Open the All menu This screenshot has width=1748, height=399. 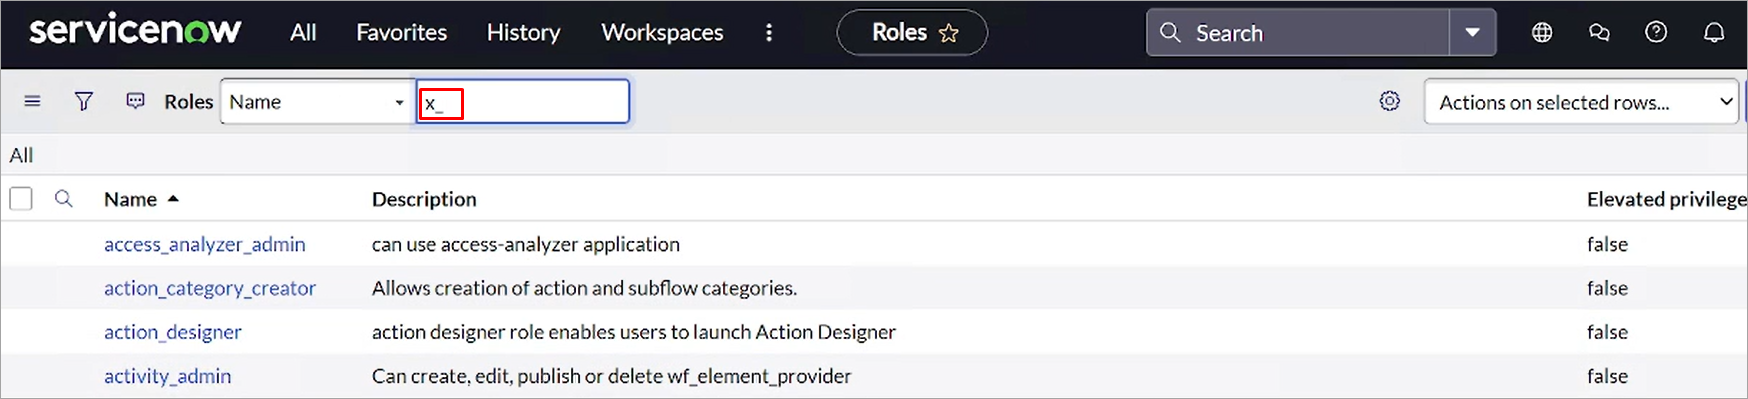303,33
